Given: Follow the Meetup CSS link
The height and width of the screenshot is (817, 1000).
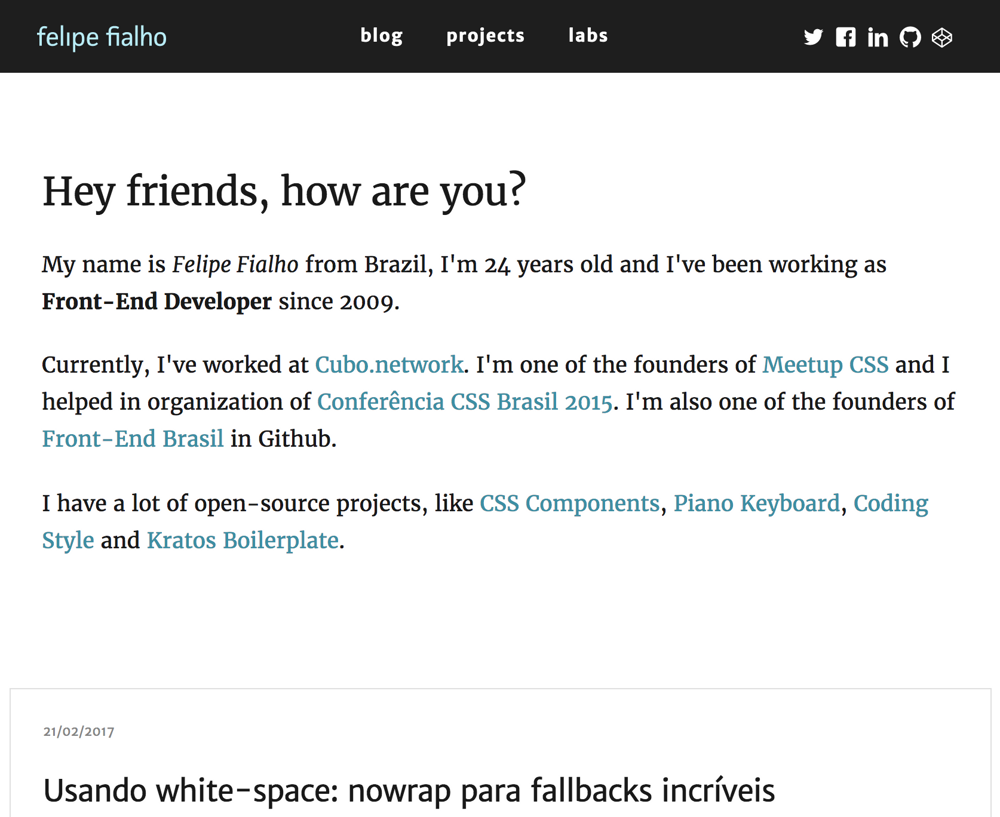Looking at the screenshot, I should click(825, 365).
